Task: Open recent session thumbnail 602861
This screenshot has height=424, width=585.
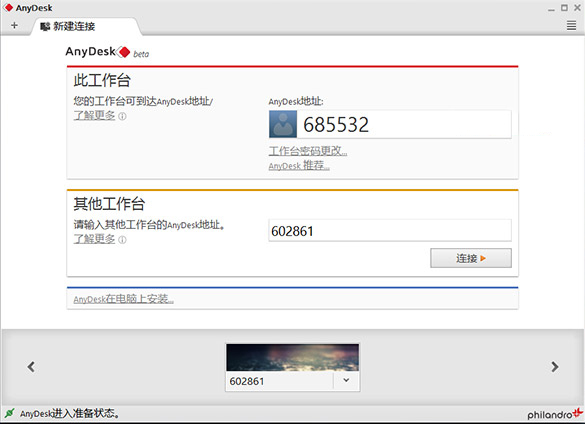Action: (x=292, y=357)
